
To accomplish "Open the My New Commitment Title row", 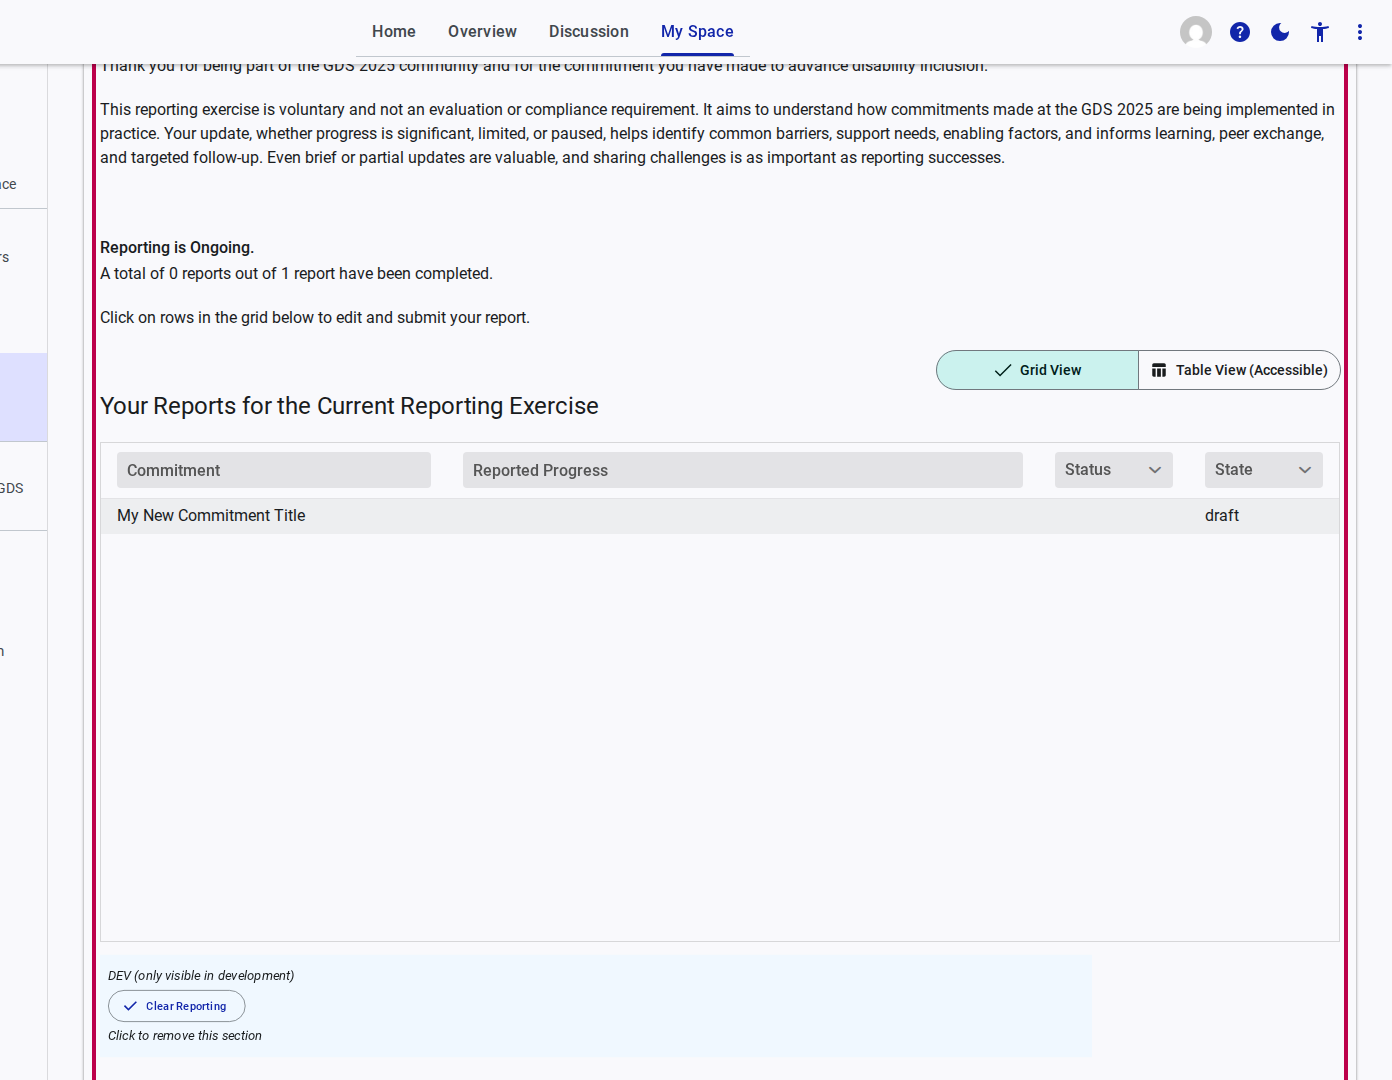I will [211, 516].
